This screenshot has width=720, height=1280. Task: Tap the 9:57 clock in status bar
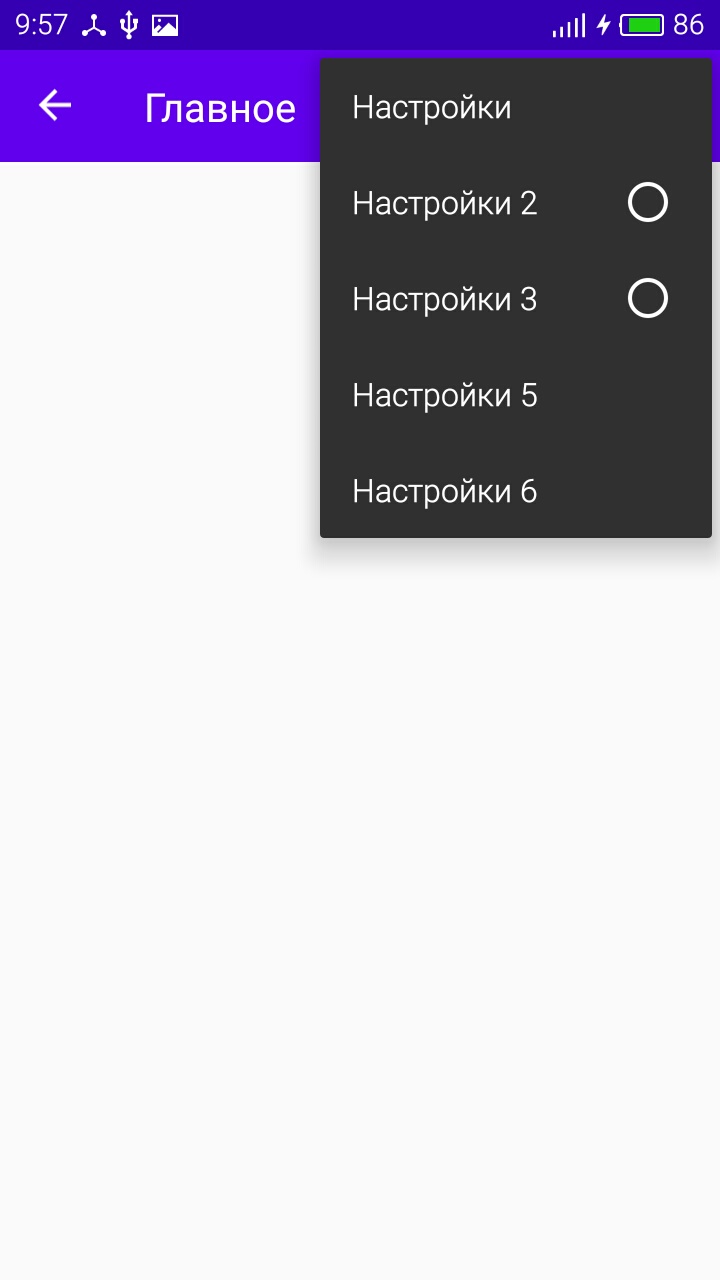pos(42,25)
